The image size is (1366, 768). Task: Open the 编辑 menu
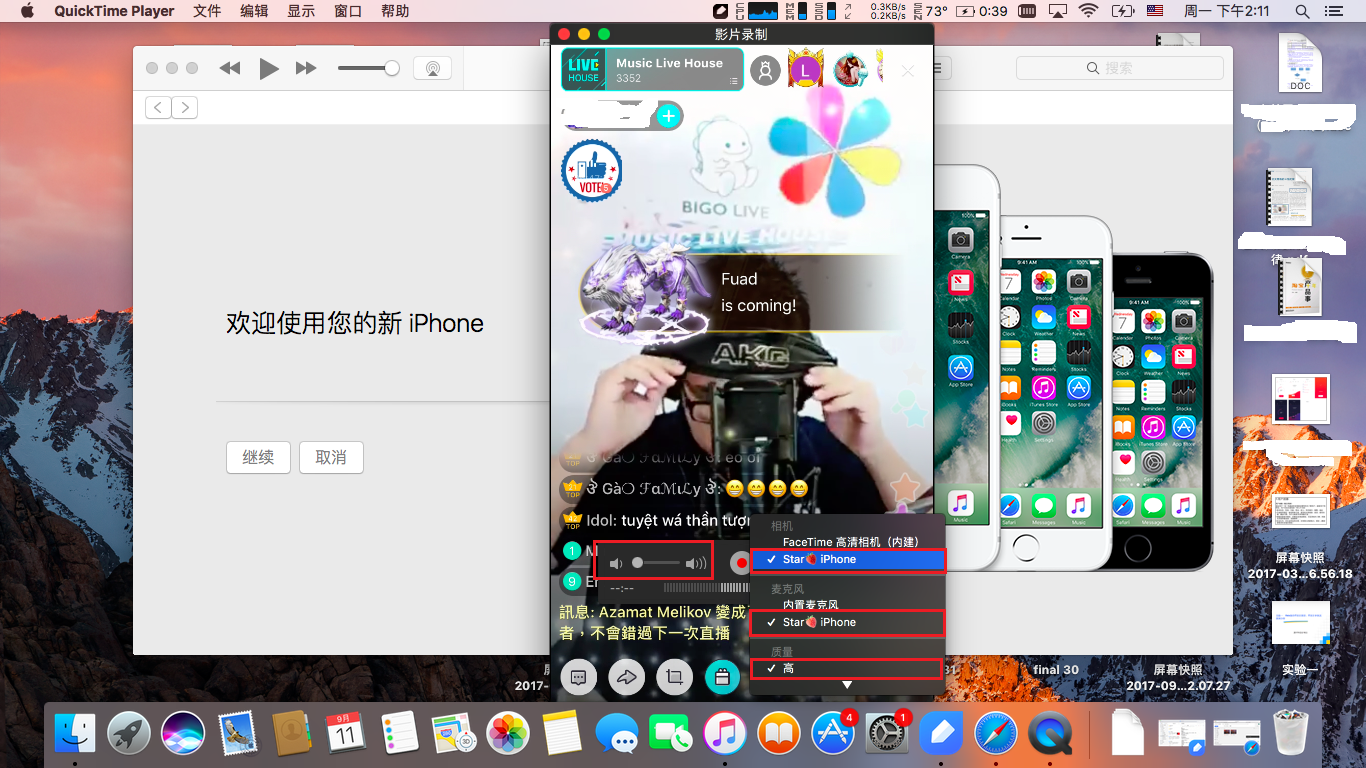tap(254, 11)
